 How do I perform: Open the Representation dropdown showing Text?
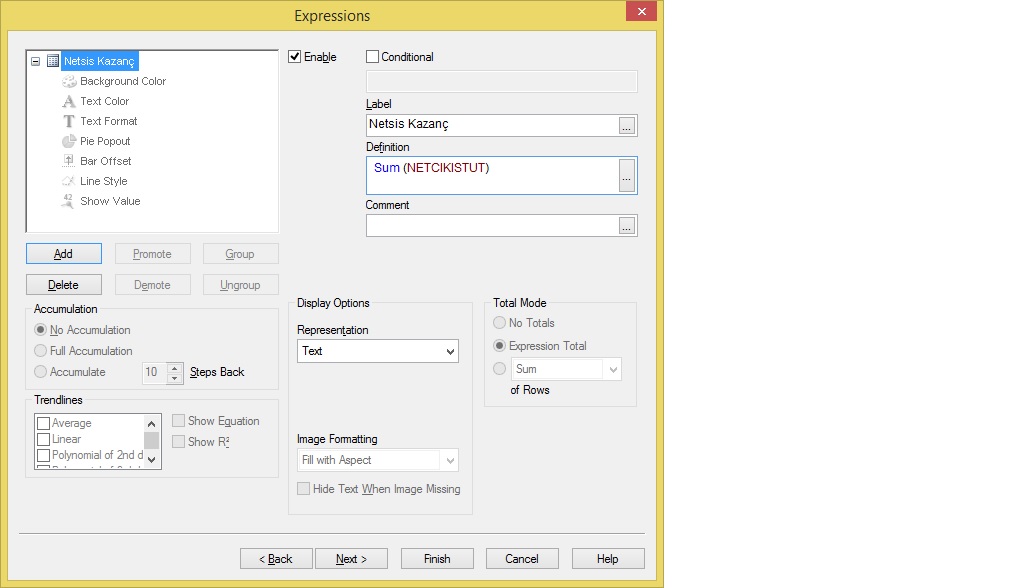(377, 351)
